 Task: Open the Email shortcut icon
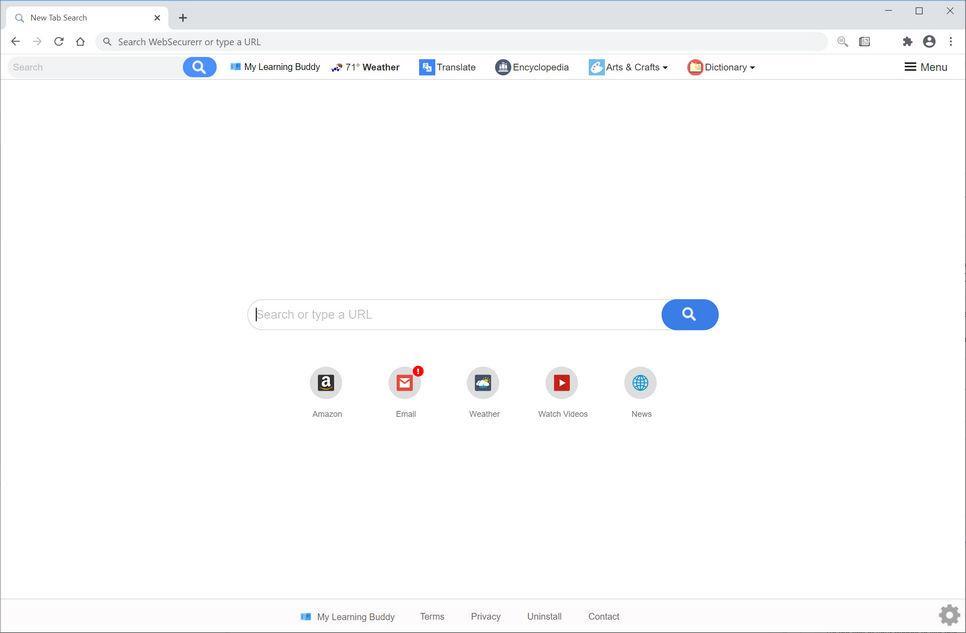(405, 383)
